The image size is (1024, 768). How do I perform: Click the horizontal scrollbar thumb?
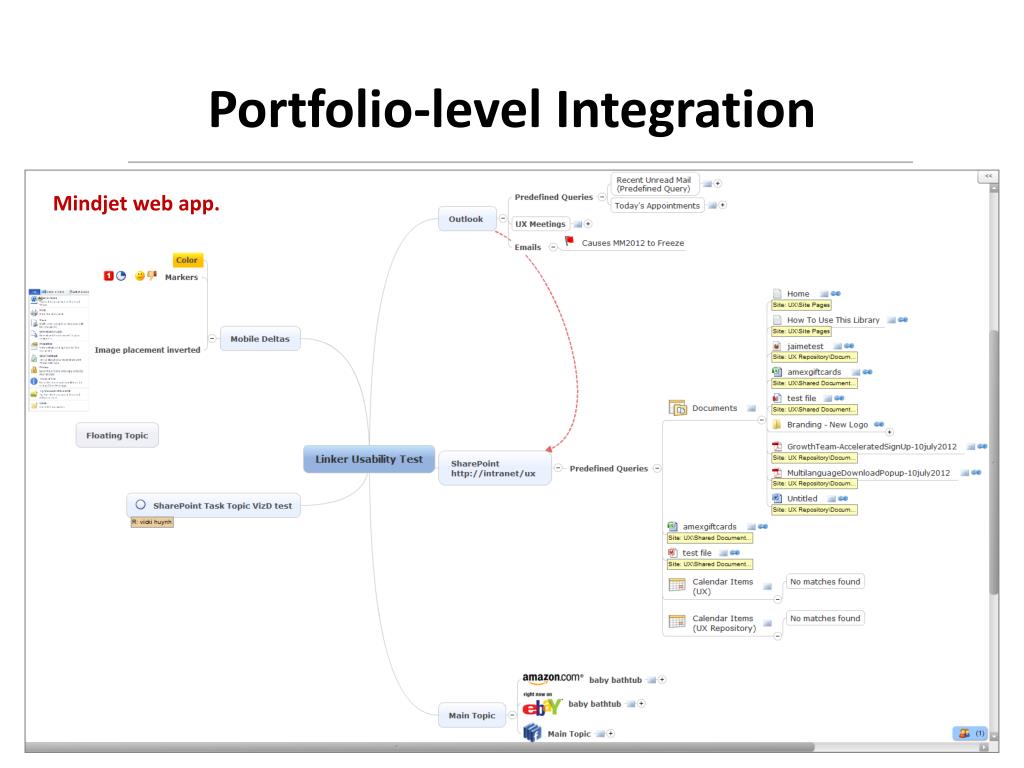420,746
